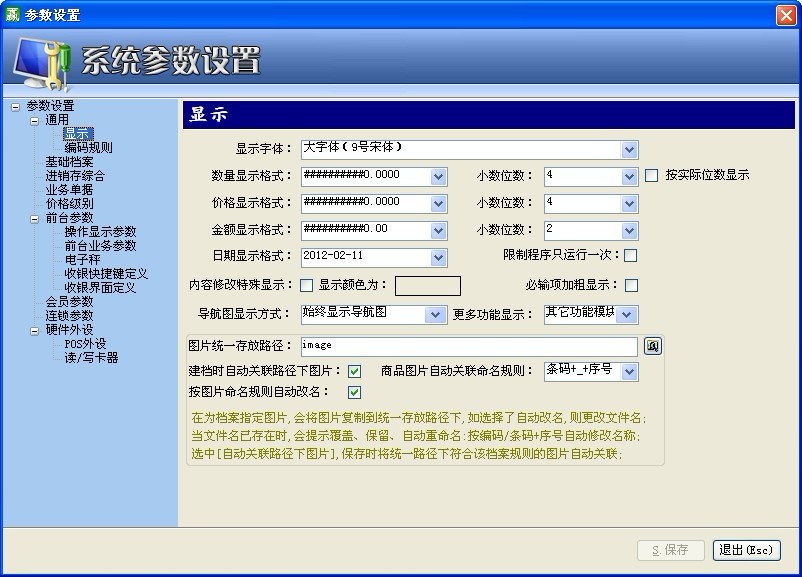Open 进销存综合 settings

pos(75,176)
